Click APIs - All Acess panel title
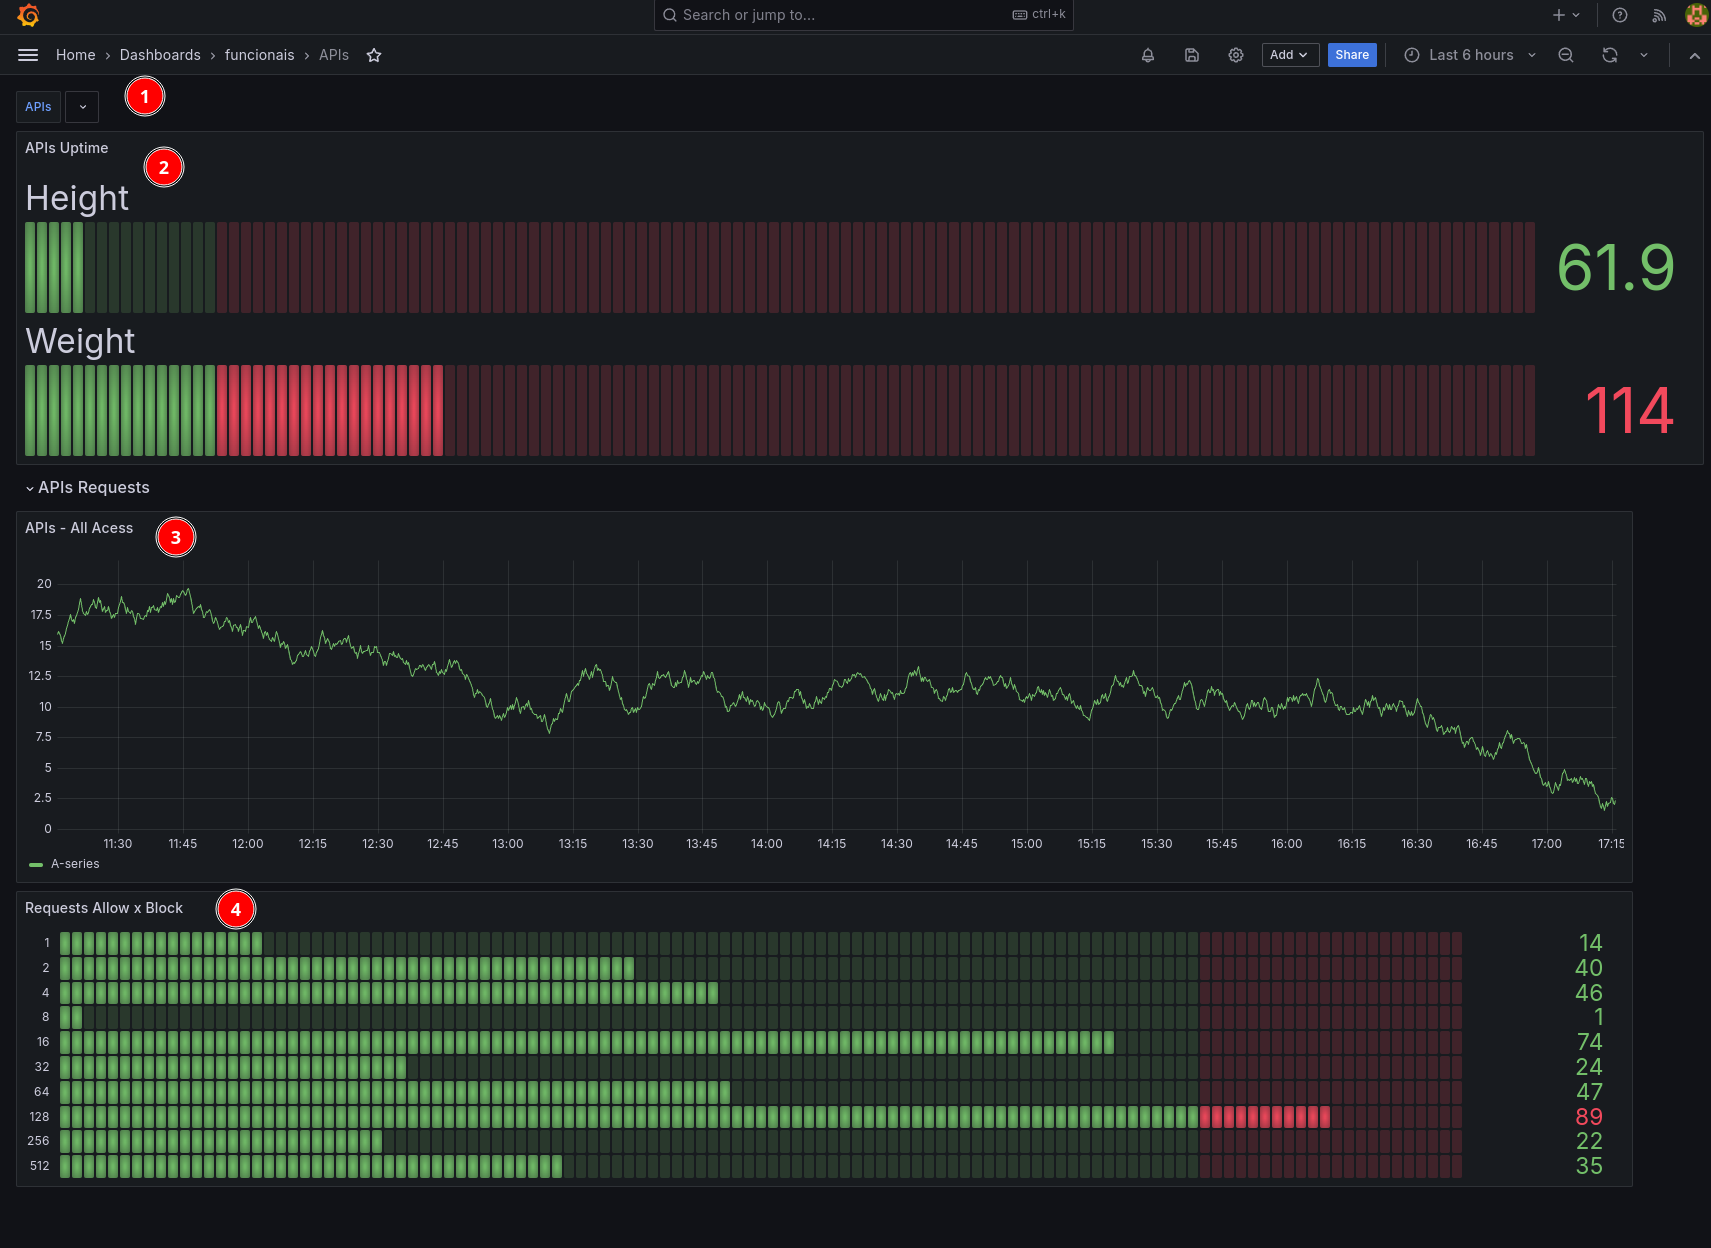1711x1248 pixels. click(x=79, y=528)
